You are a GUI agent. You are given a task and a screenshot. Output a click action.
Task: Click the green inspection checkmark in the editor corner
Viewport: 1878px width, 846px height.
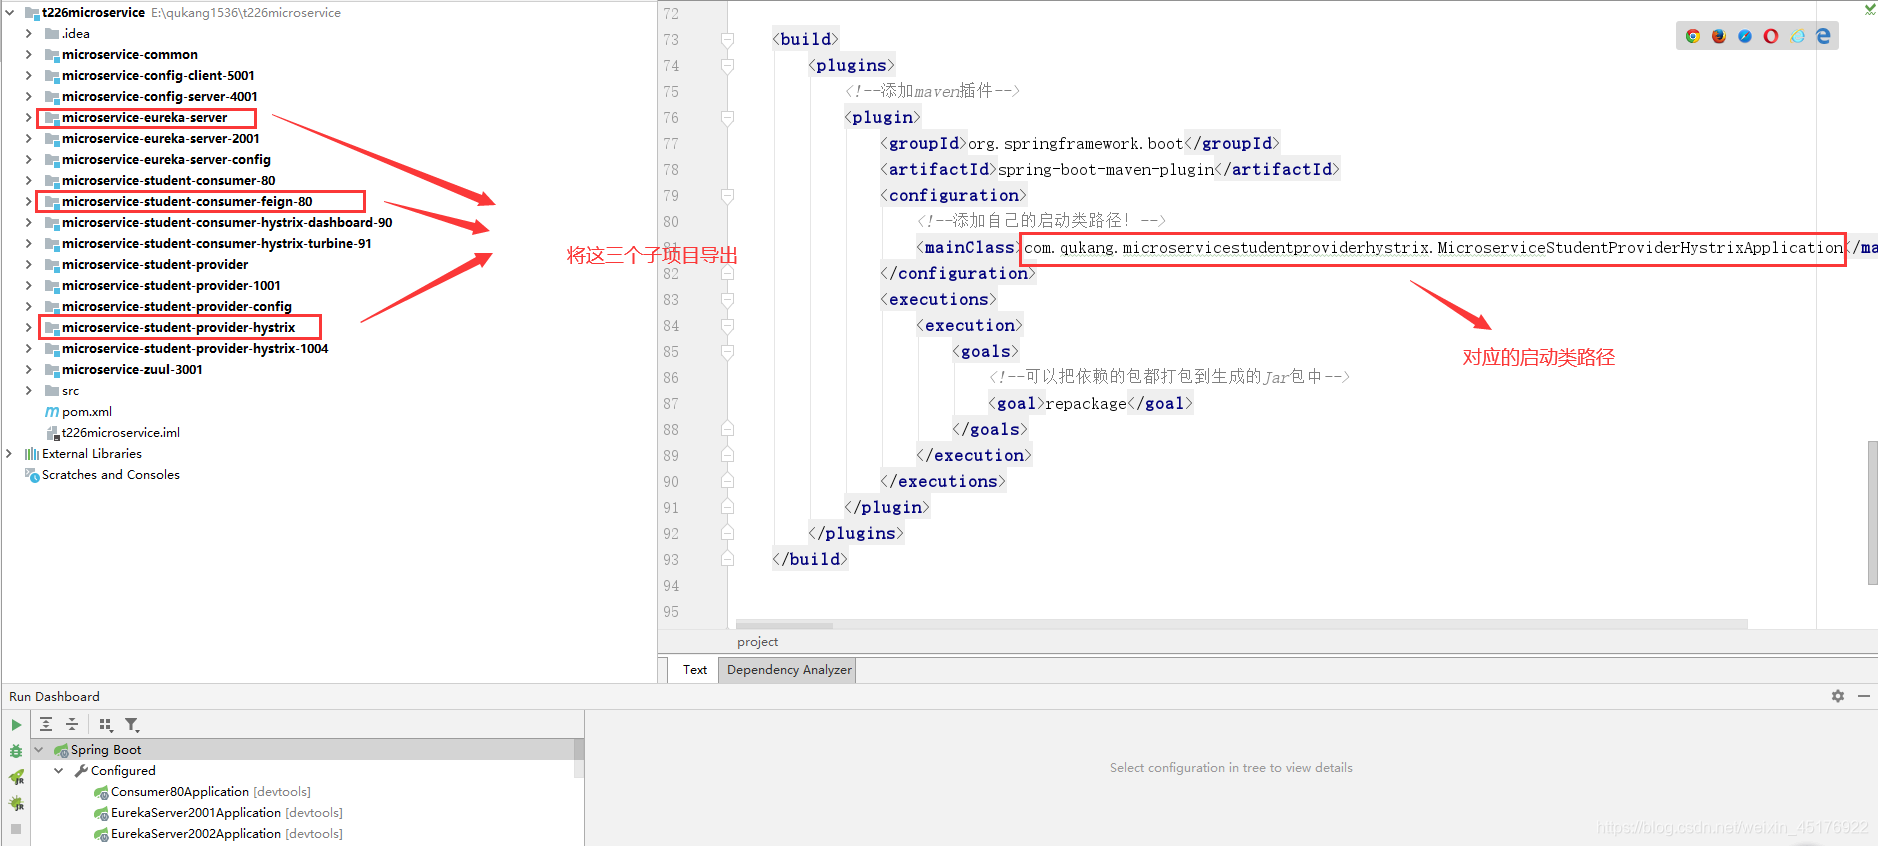point(1869,9)
